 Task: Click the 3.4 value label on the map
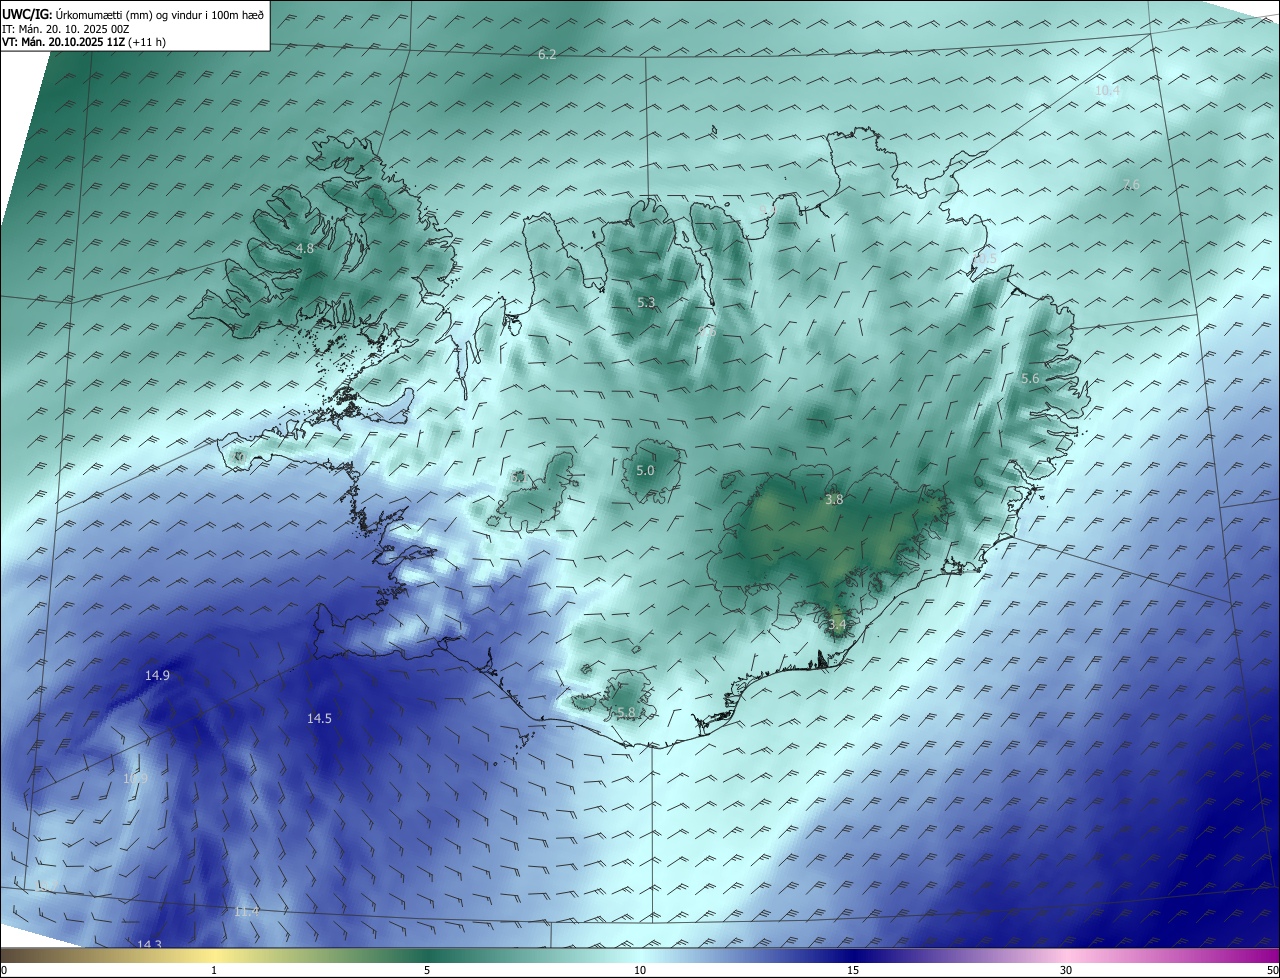pyautogui.click(x=837, y=624)
